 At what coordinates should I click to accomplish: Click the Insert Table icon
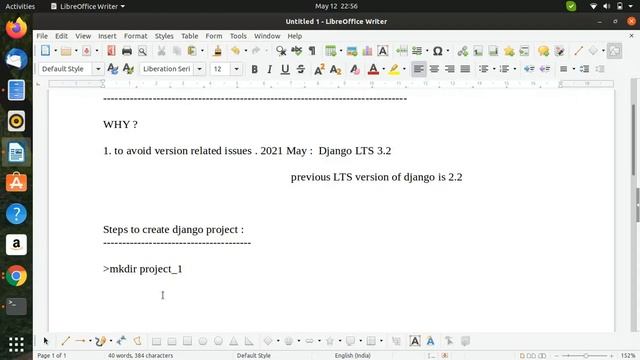[x=330, y=51]
